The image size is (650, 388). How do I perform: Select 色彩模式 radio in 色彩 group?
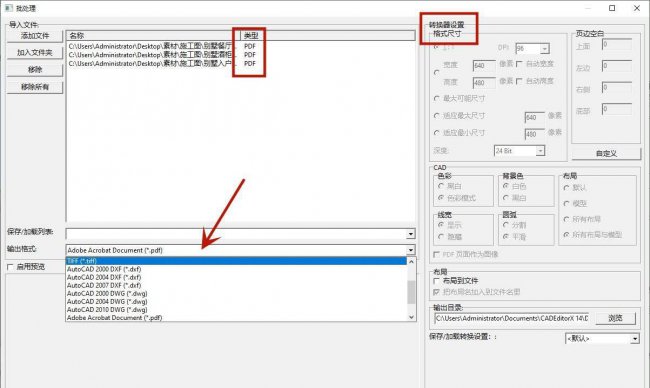441,198
